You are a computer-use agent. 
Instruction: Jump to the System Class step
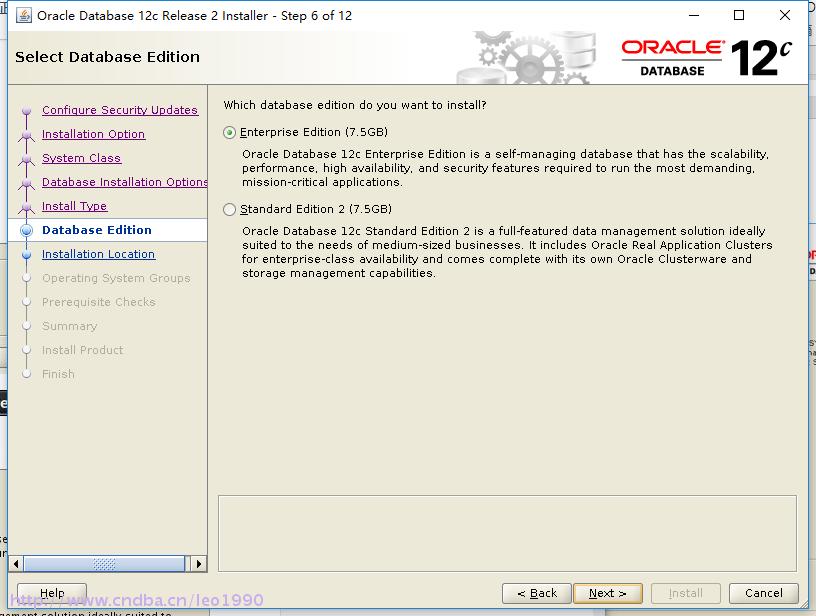pos(81,158)
